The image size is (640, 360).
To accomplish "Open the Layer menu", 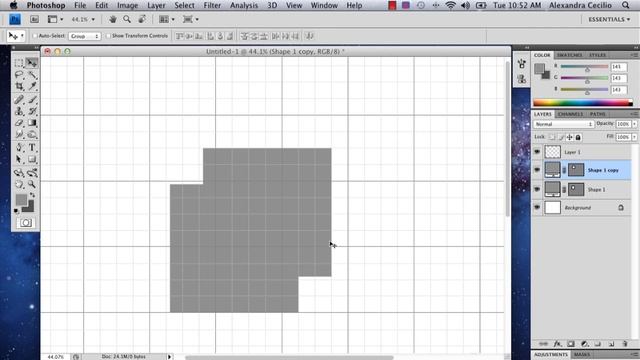I will pos(156,5).
